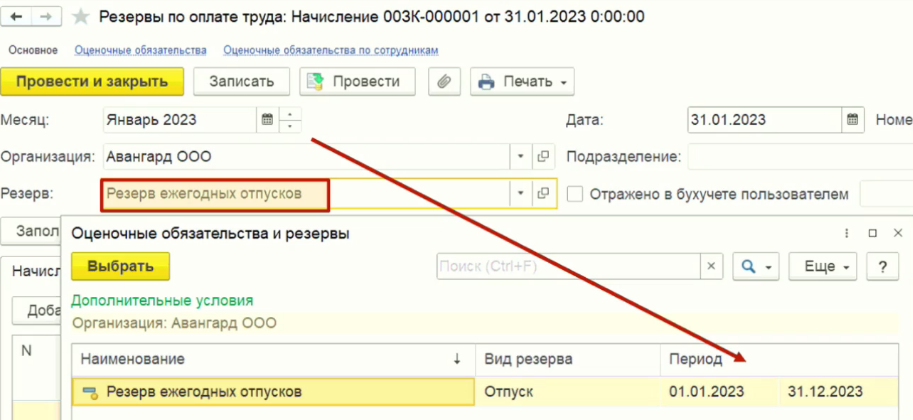Screen dimensions: 913x420
Task: Click the forward navigation arrow
Action: coord(46,17)
